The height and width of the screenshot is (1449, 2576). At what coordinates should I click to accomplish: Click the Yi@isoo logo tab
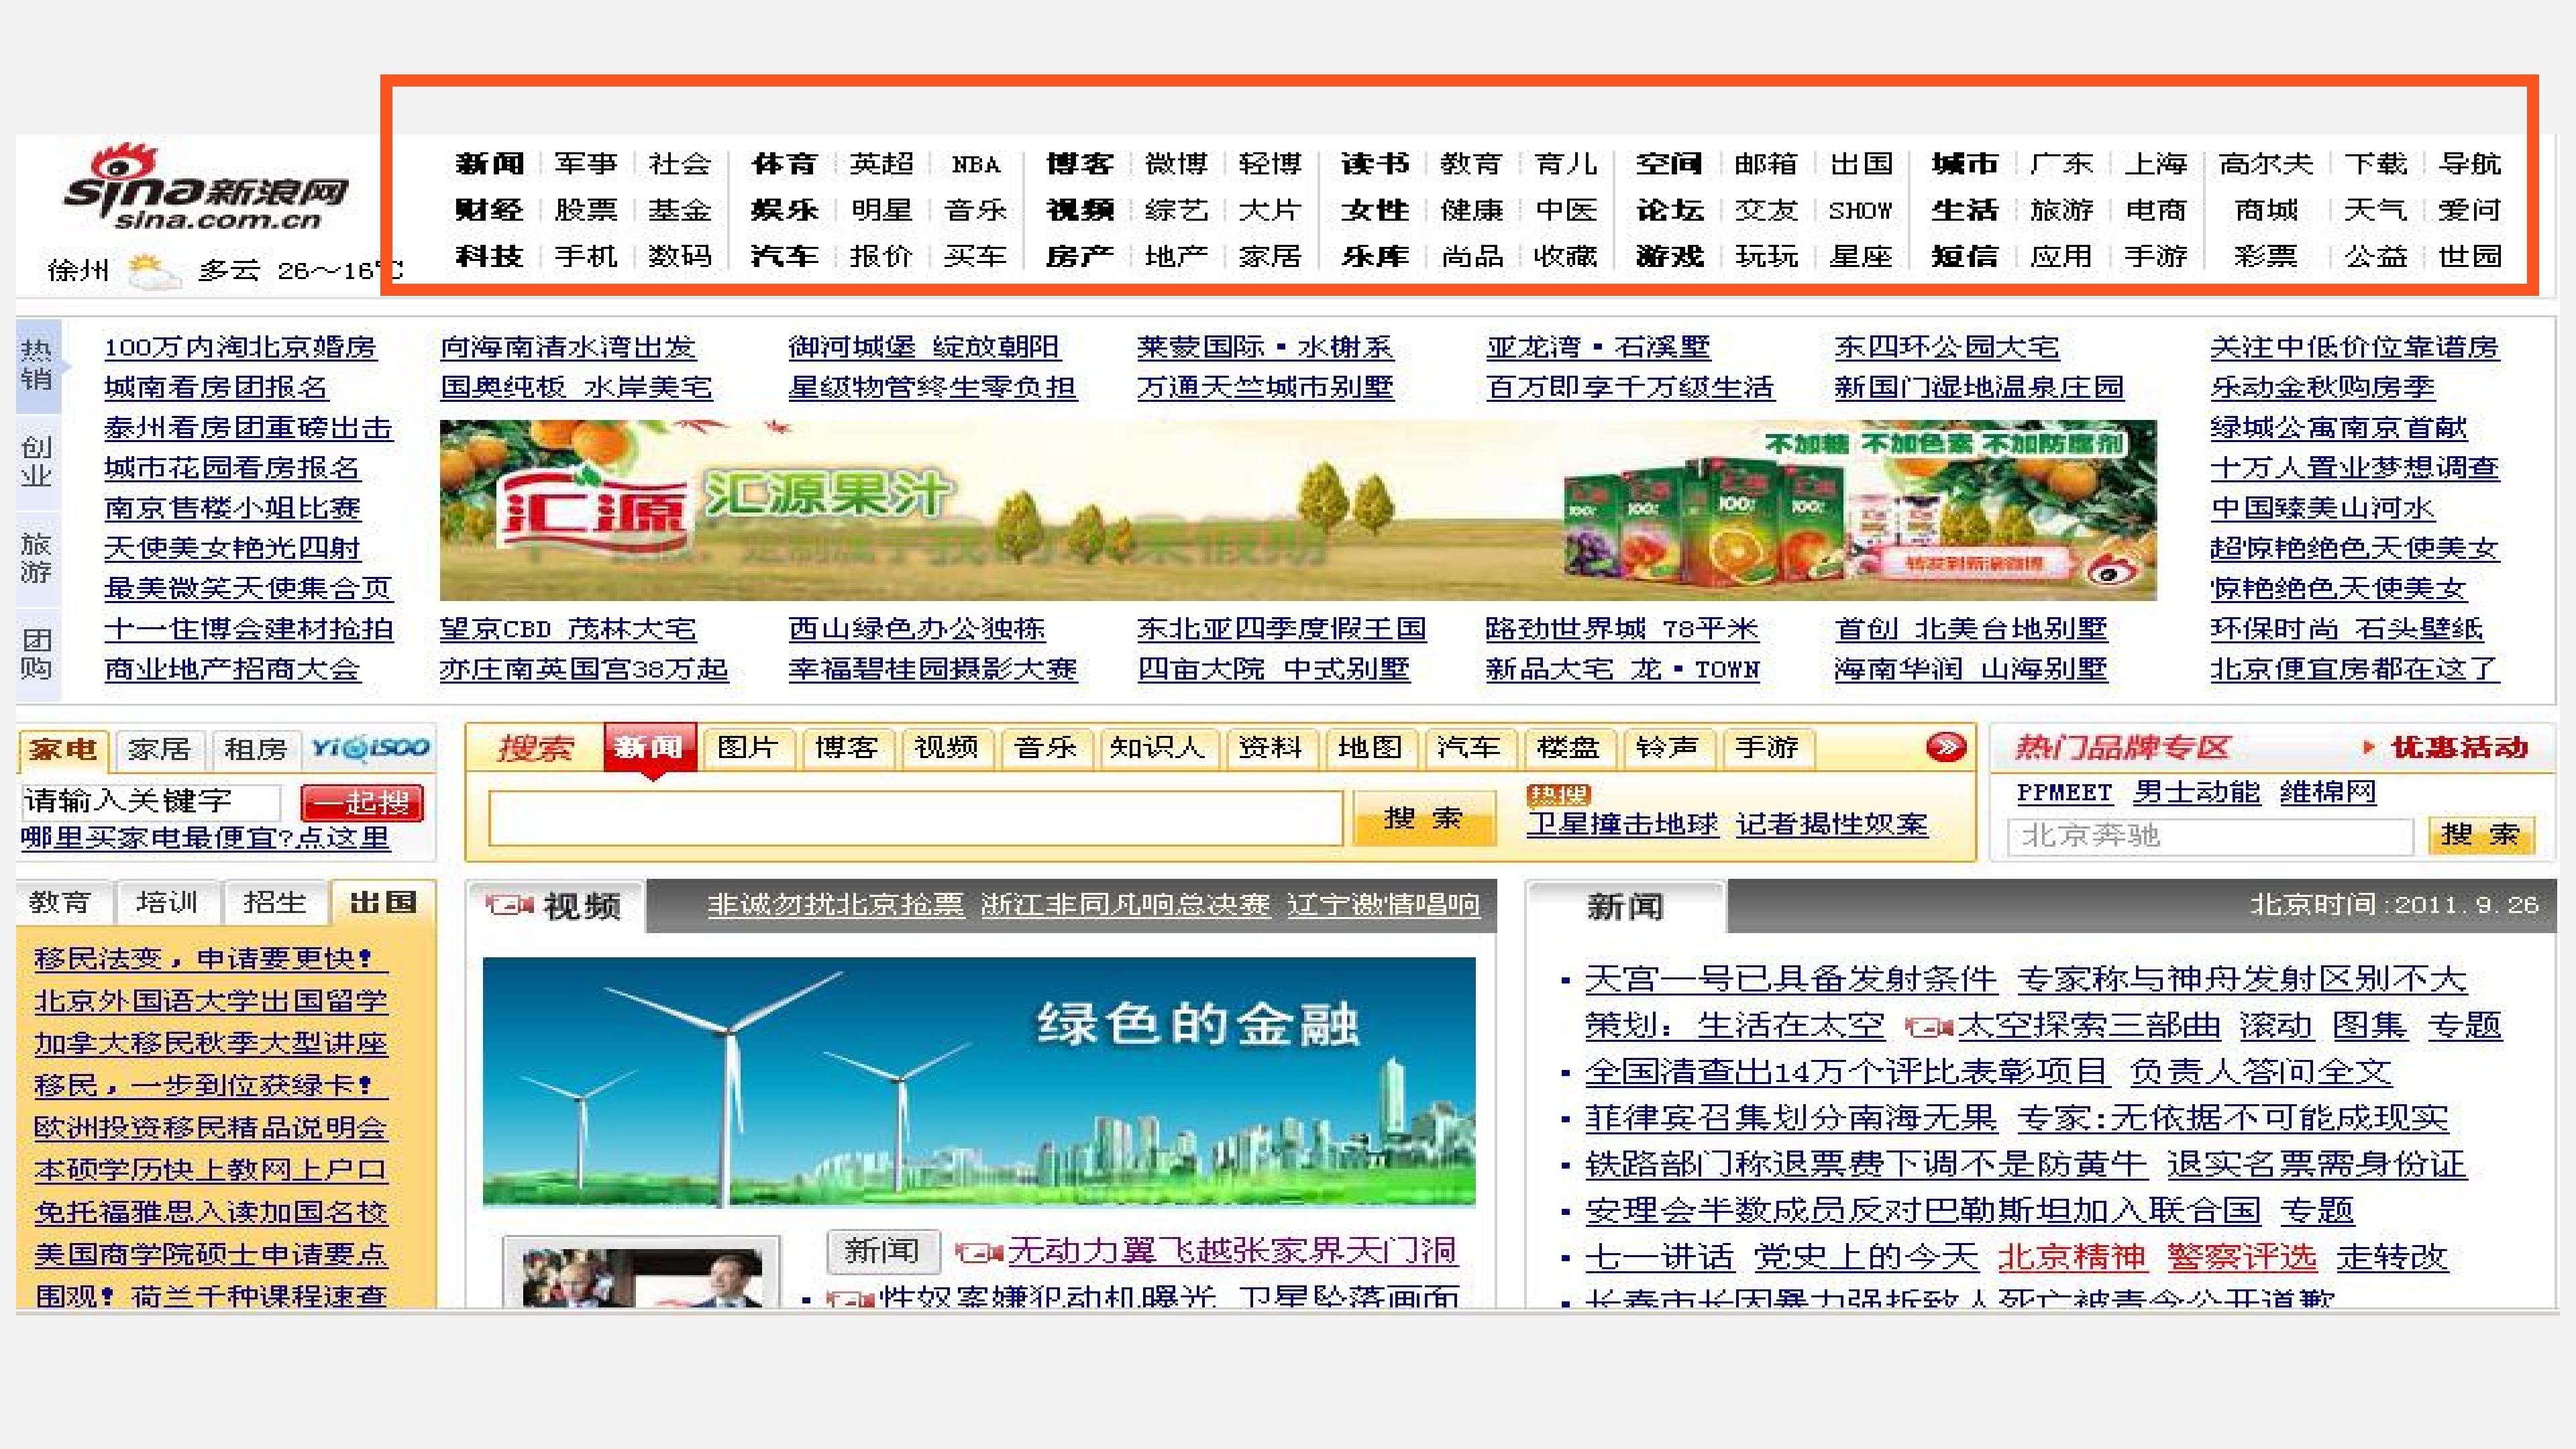click(370, 748)
